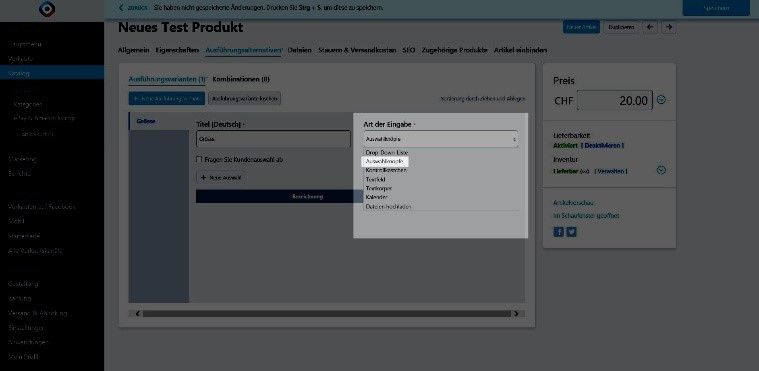759x371 pixels.
Task: Click the blue add-variant button
Action: pyautogui.click(x=167, y=98)
